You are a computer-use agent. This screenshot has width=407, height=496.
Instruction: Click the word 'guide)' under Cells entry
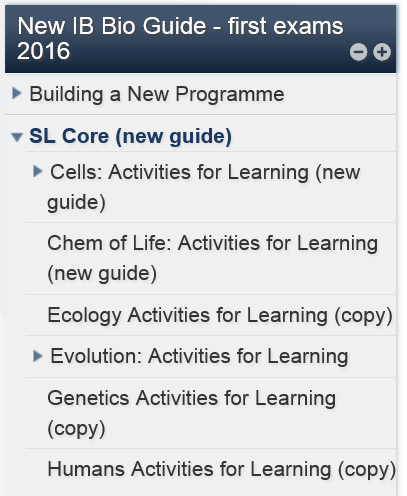[76, 202]
